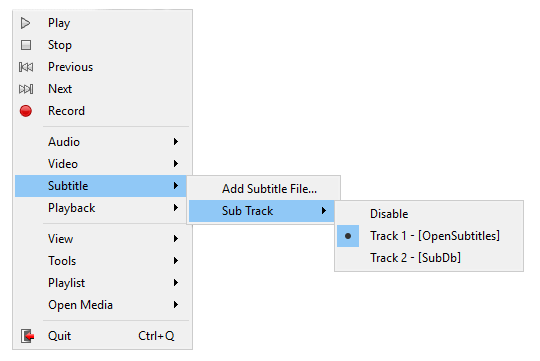Open the Sub Track submenu arrow
This screenshot has height=361, width=540.
(324, 211)
